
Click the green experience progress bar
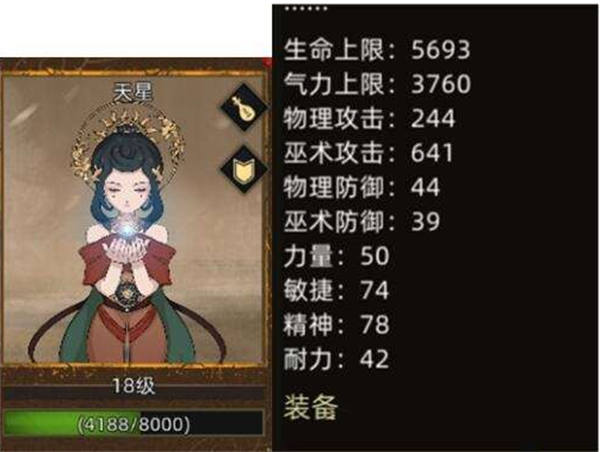(x=134, y=423)
